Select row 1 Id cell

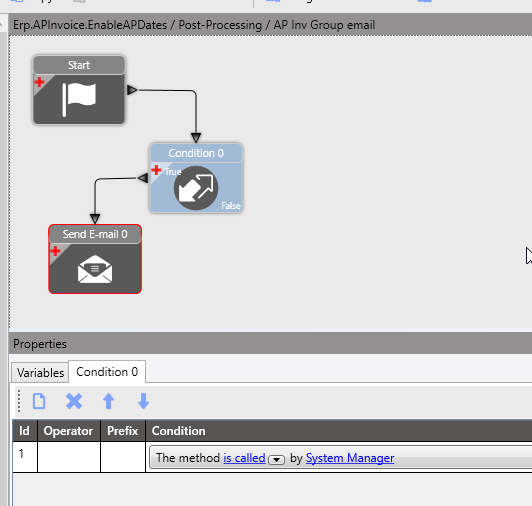[x=25, y=457]
